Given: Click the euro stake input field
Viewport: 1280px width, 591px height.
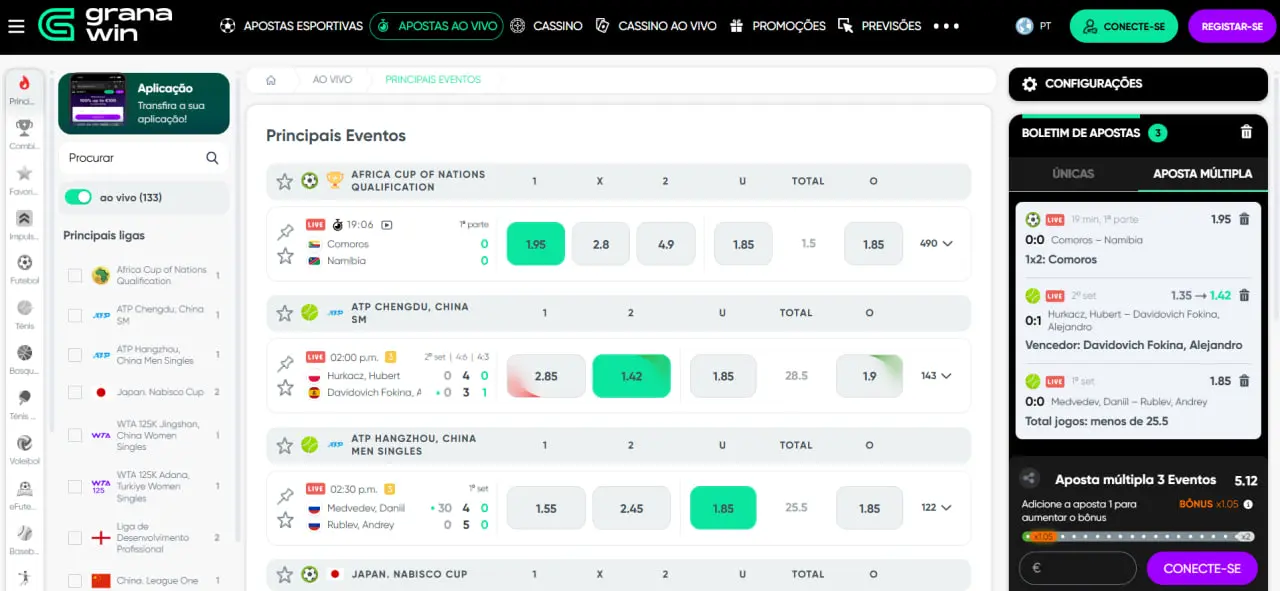Looking at the screenshot, I should pos(1078,568).
